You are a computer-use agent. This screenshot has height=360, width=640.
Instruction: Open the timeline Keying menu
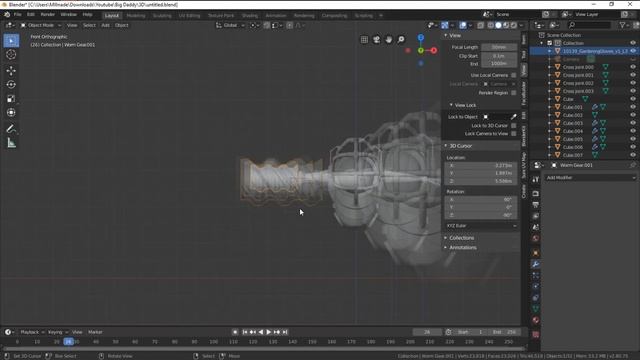[x=58, y=332]
